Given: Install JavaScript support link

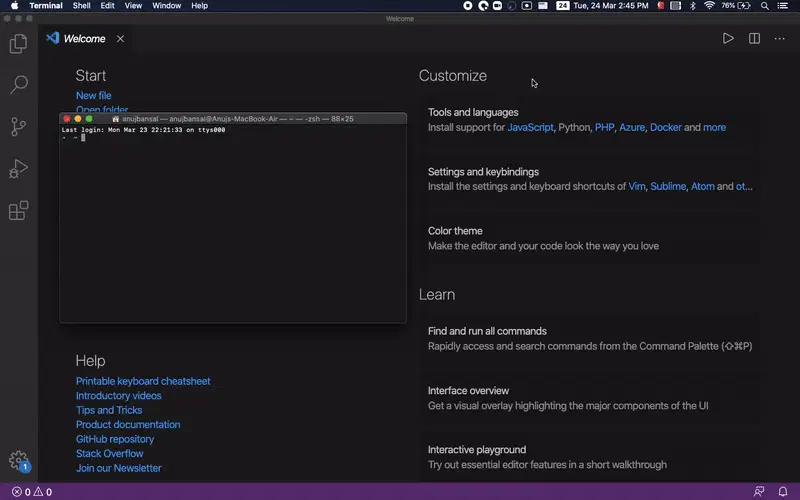Looking at the screenshot, I should coord(530,127).
